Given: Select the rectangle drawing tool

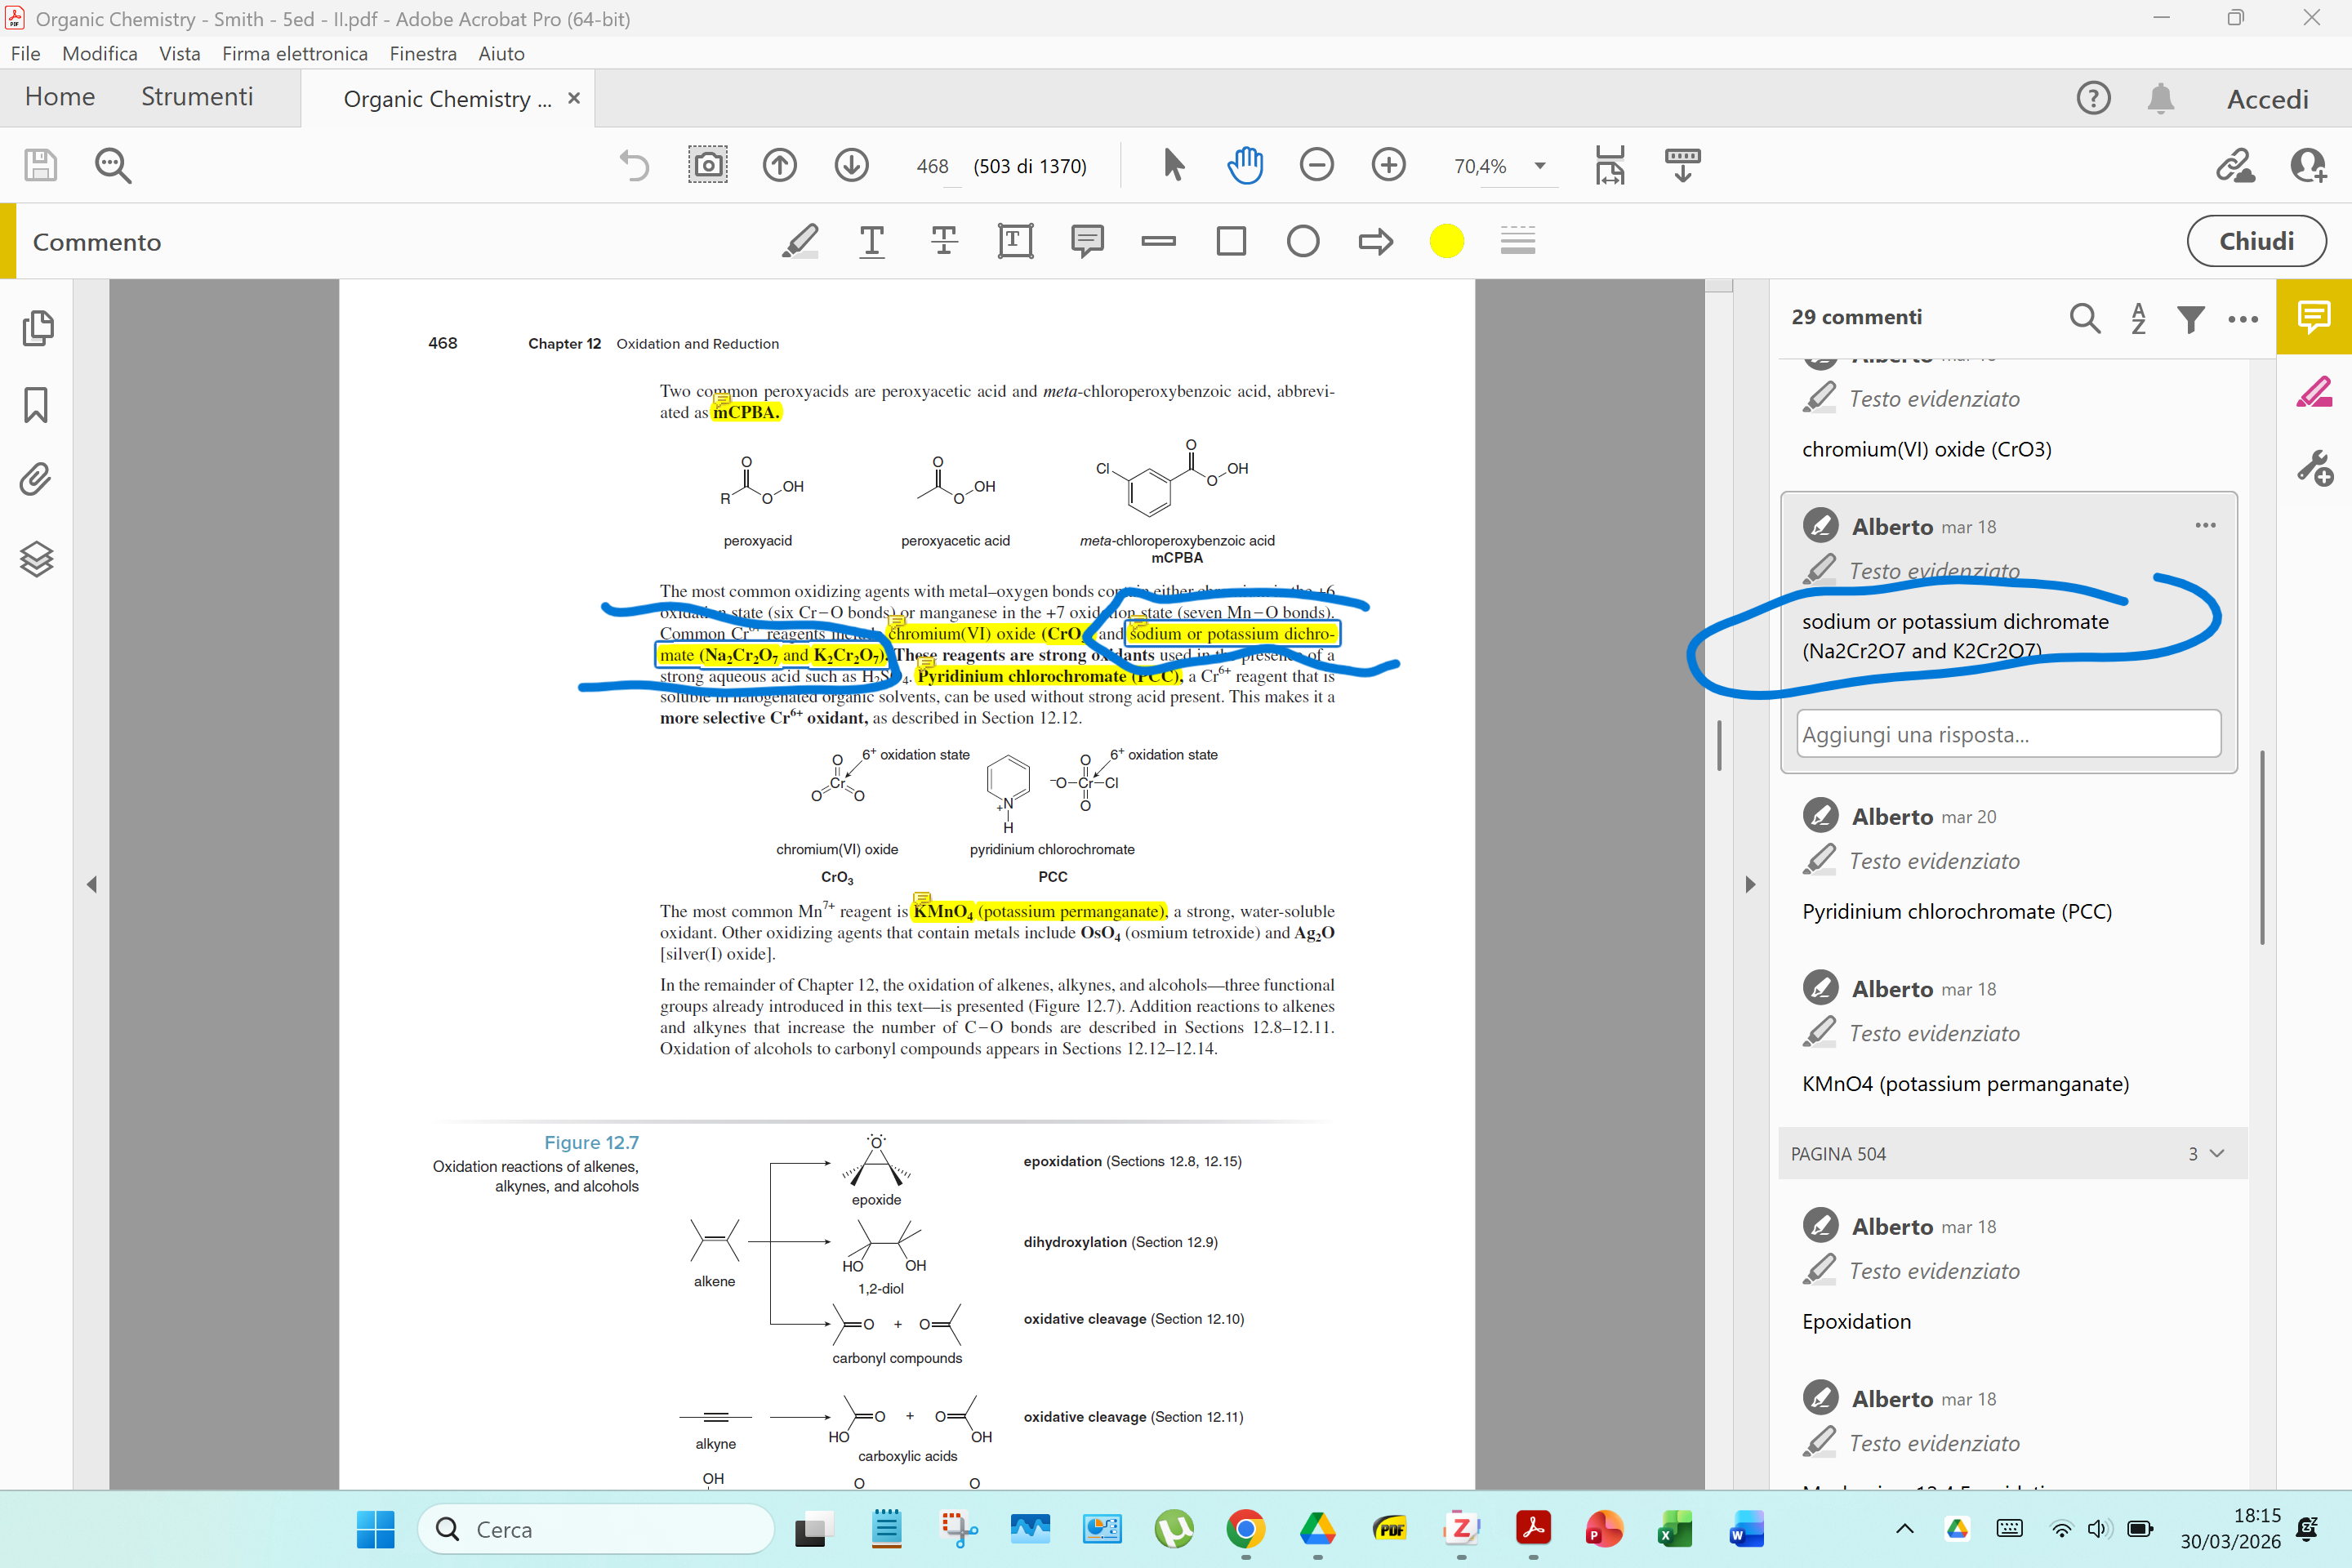Looking at the screenshot, I should coord(1231,241).
